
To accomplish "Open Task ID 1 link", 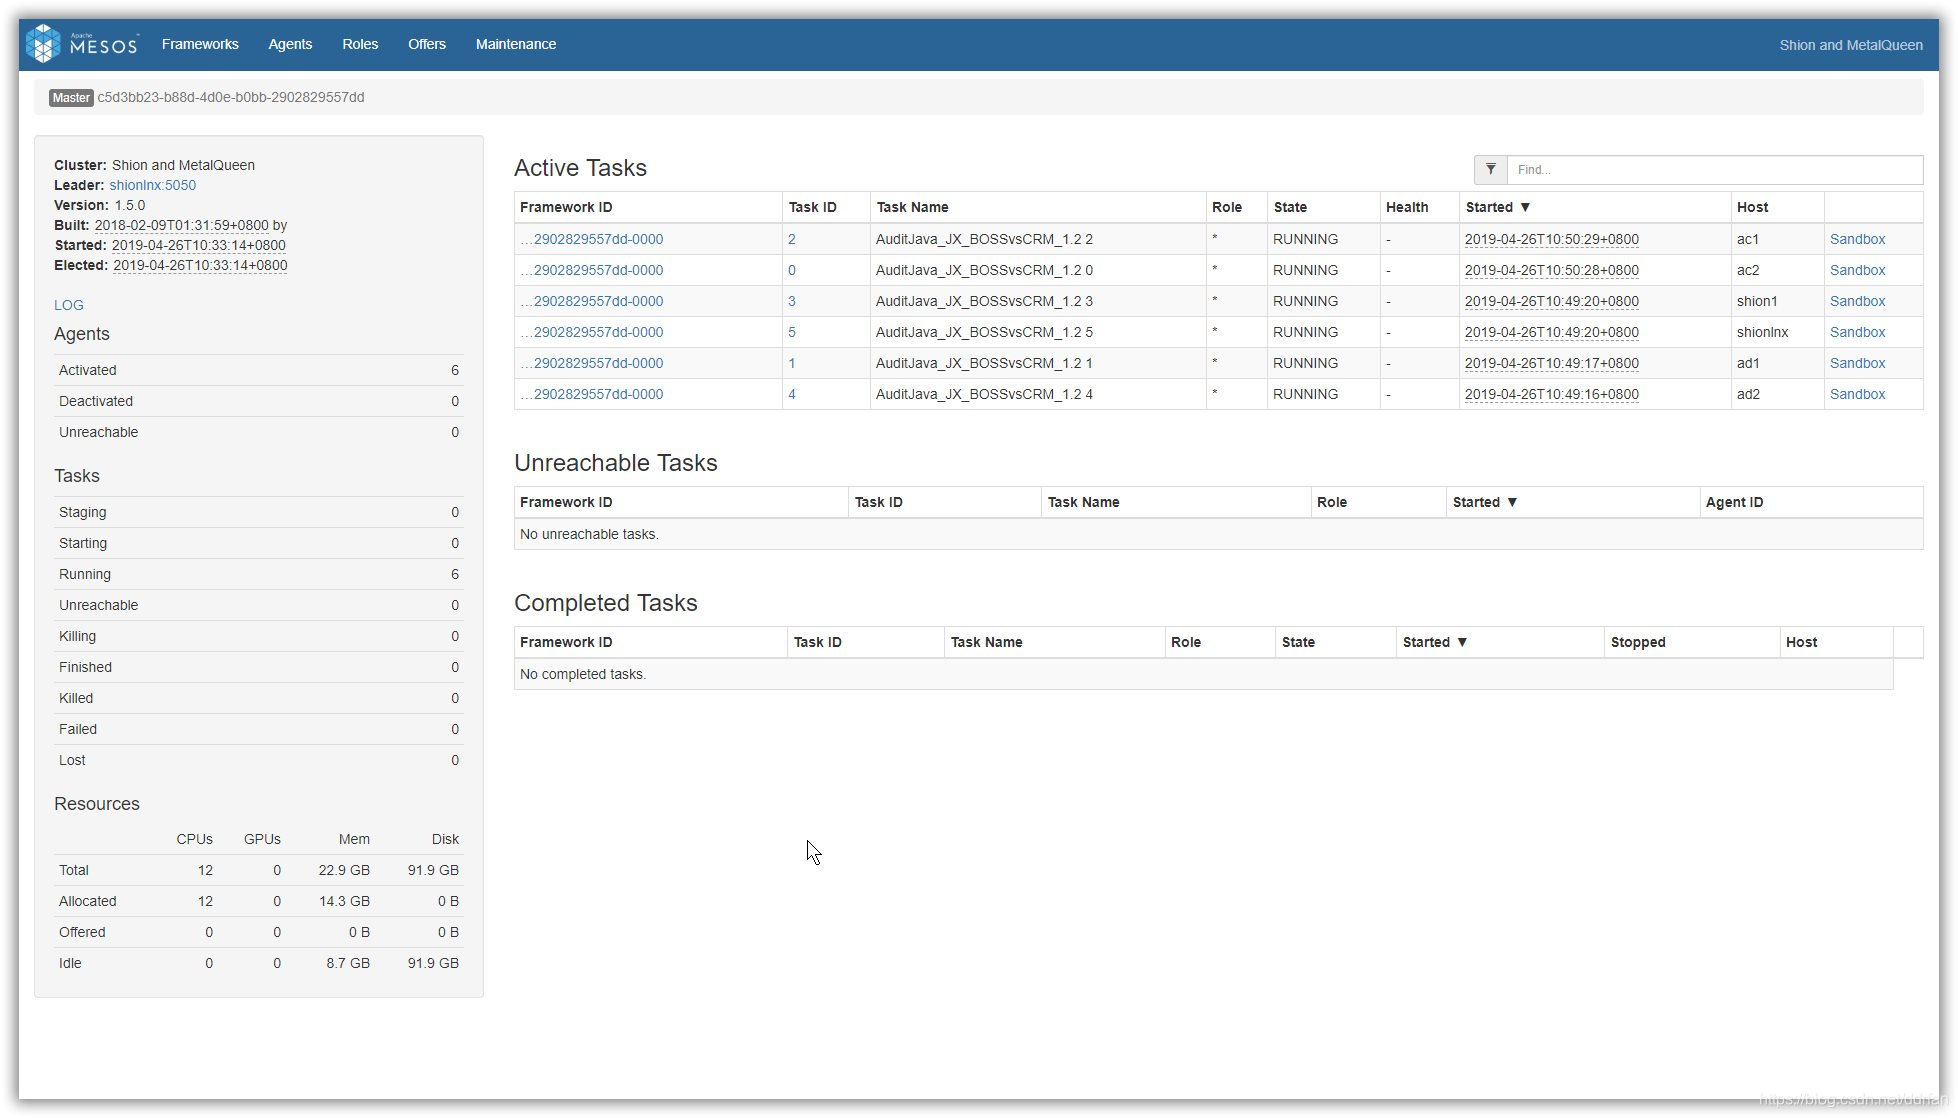I will (792, 363).
